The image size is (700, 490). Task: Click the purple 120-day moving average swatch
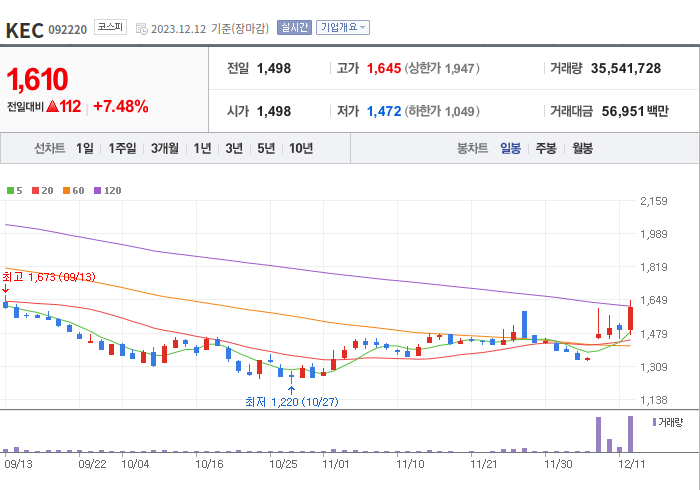point(97,191)
